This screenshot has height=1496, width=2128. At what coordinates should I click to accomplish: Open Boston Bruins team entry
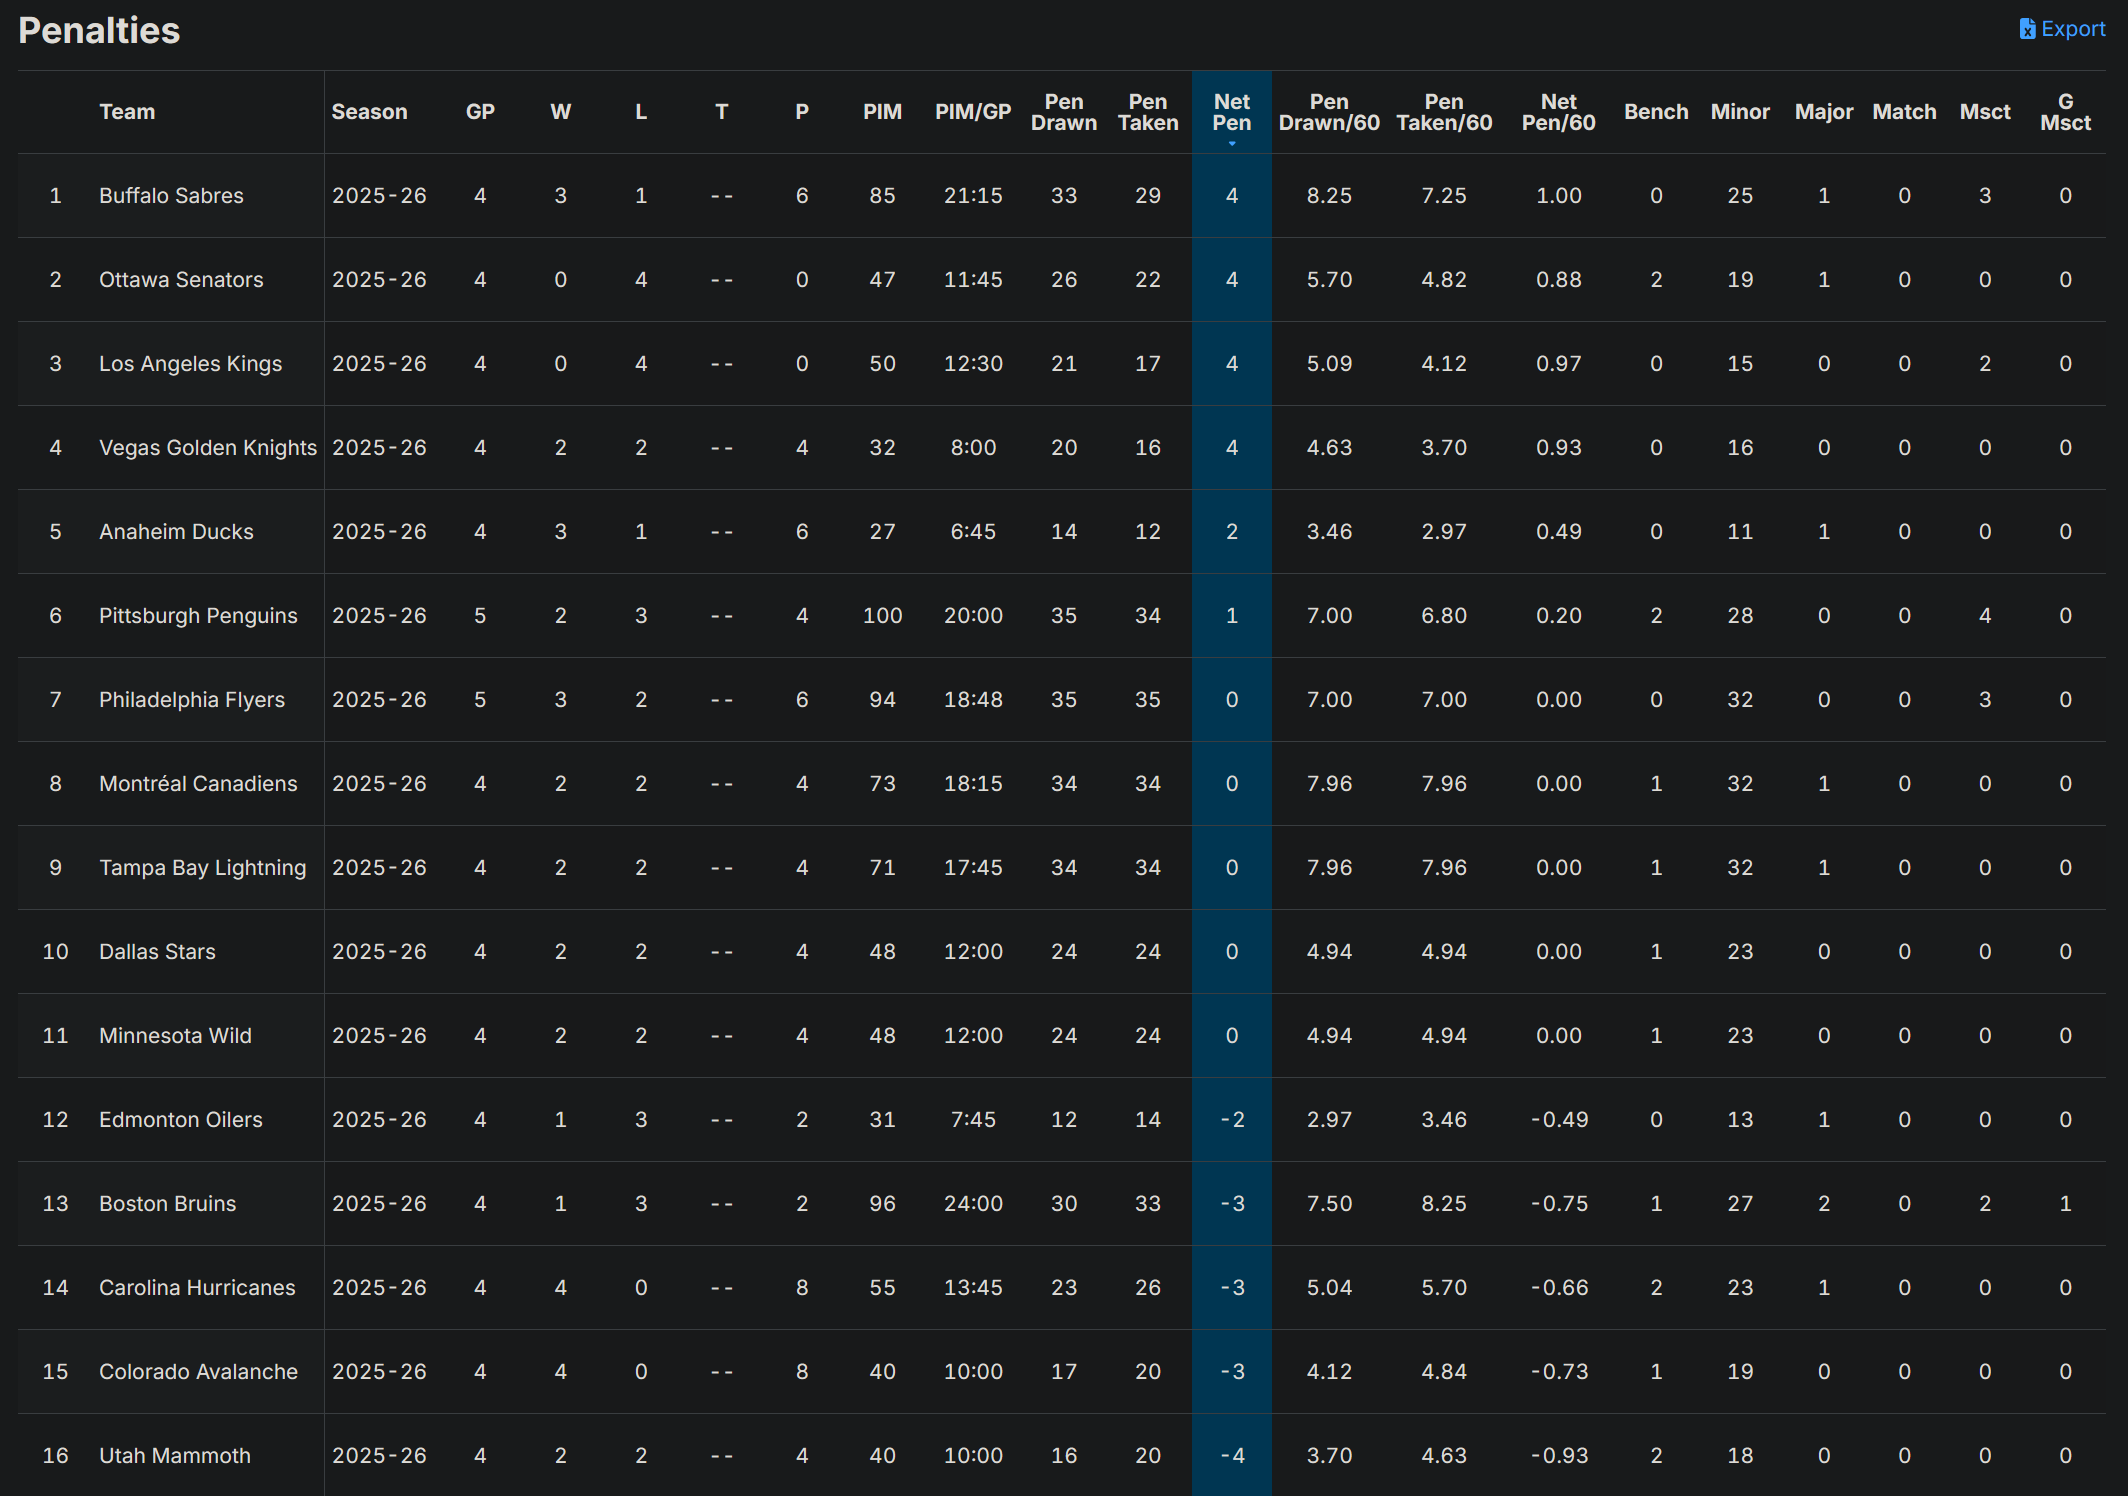coord(167,1204)
